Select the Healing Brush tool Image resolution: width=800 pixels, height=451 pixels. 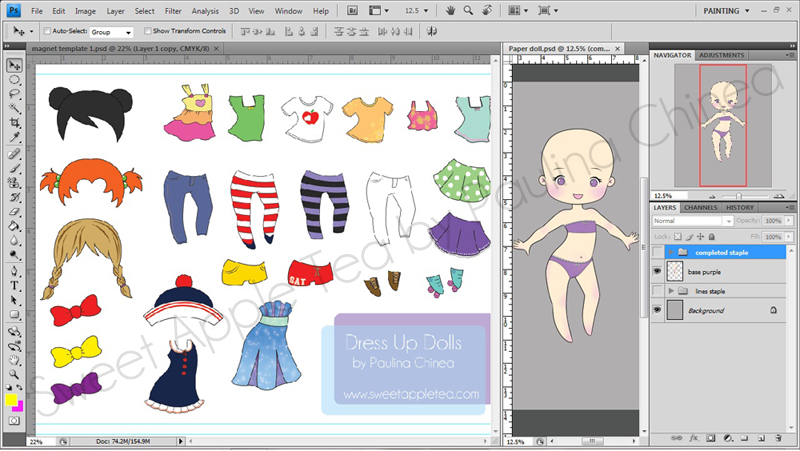pos(14,154)
